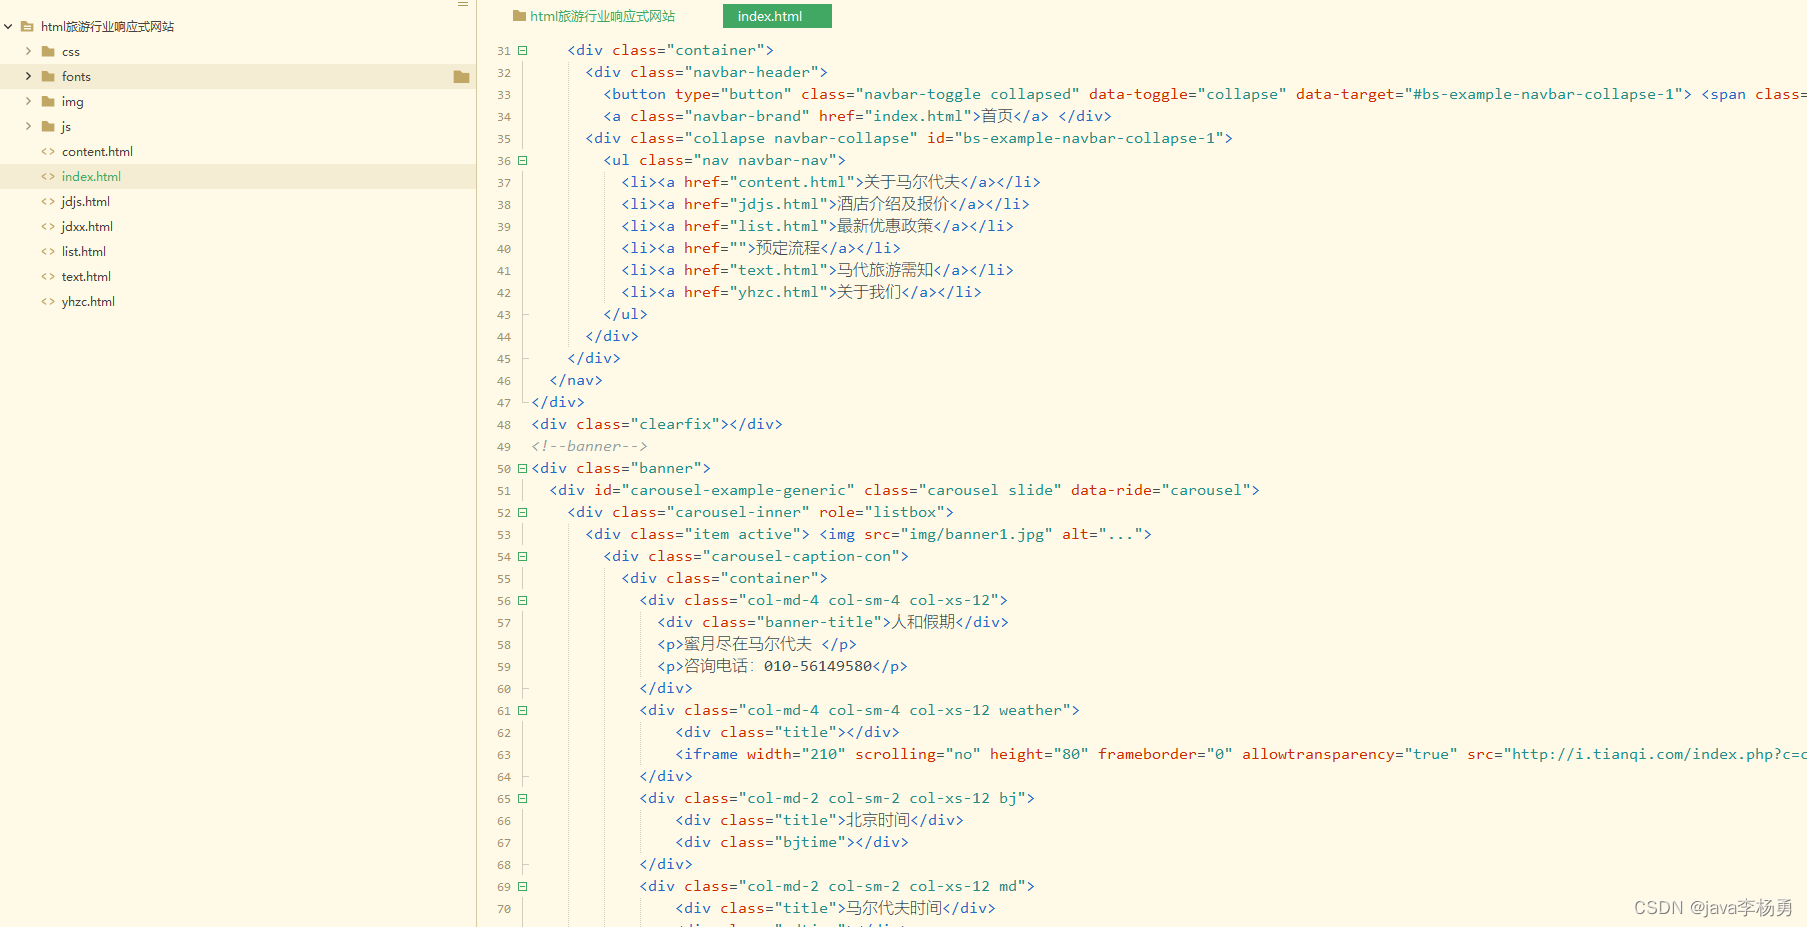Open content.html in the project tree
The image size is (1807, 927).
(97, 152)
